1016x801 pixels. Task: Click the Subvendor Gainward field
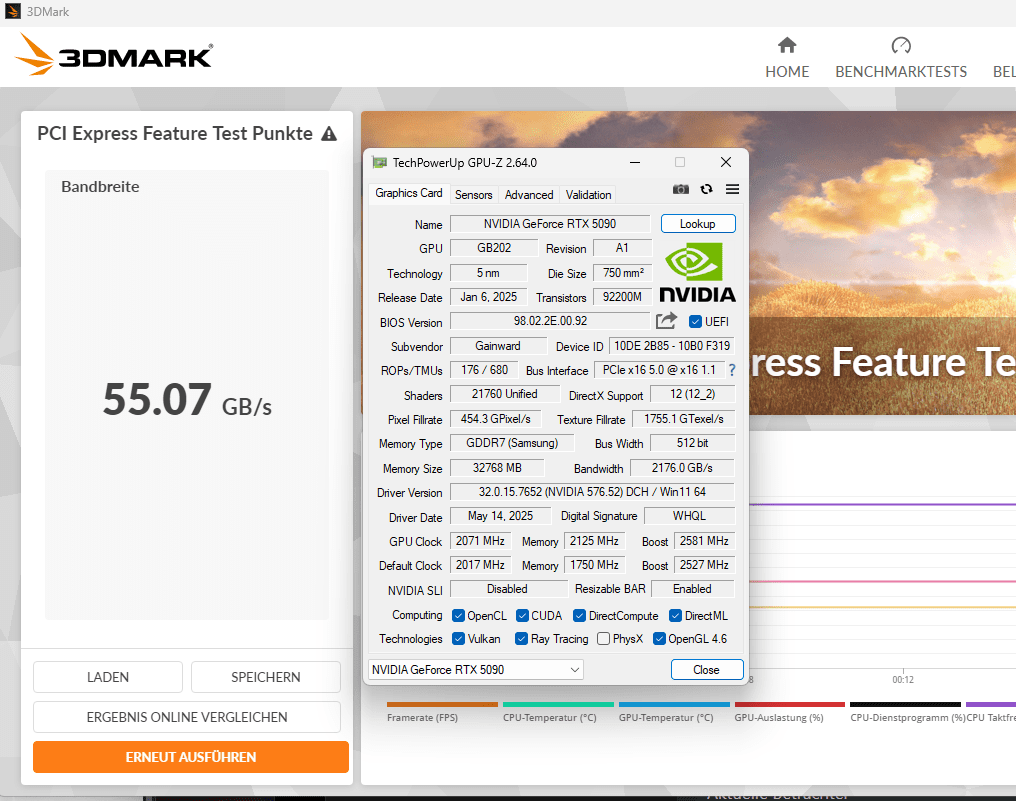[498, 345]
